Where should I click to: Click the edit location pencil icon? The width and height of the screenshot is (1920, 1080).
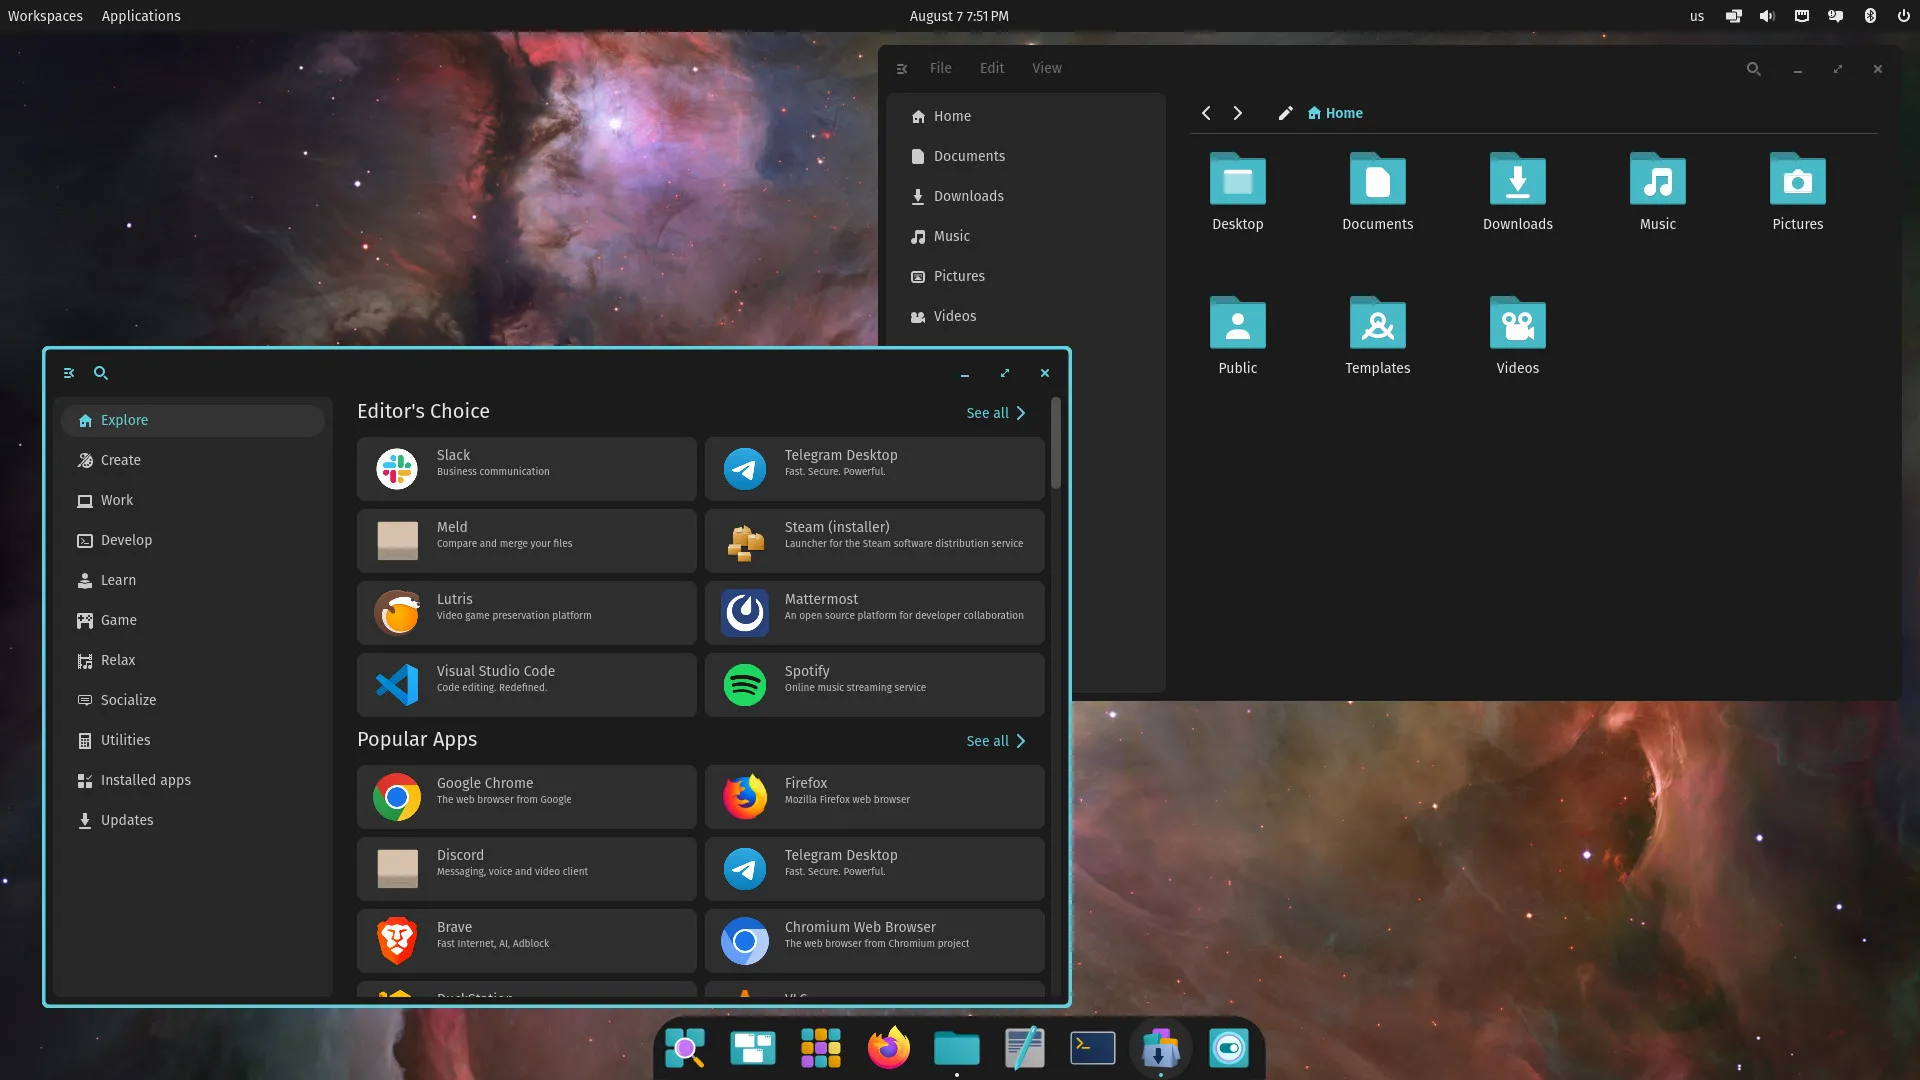(x=1285, y=113)
